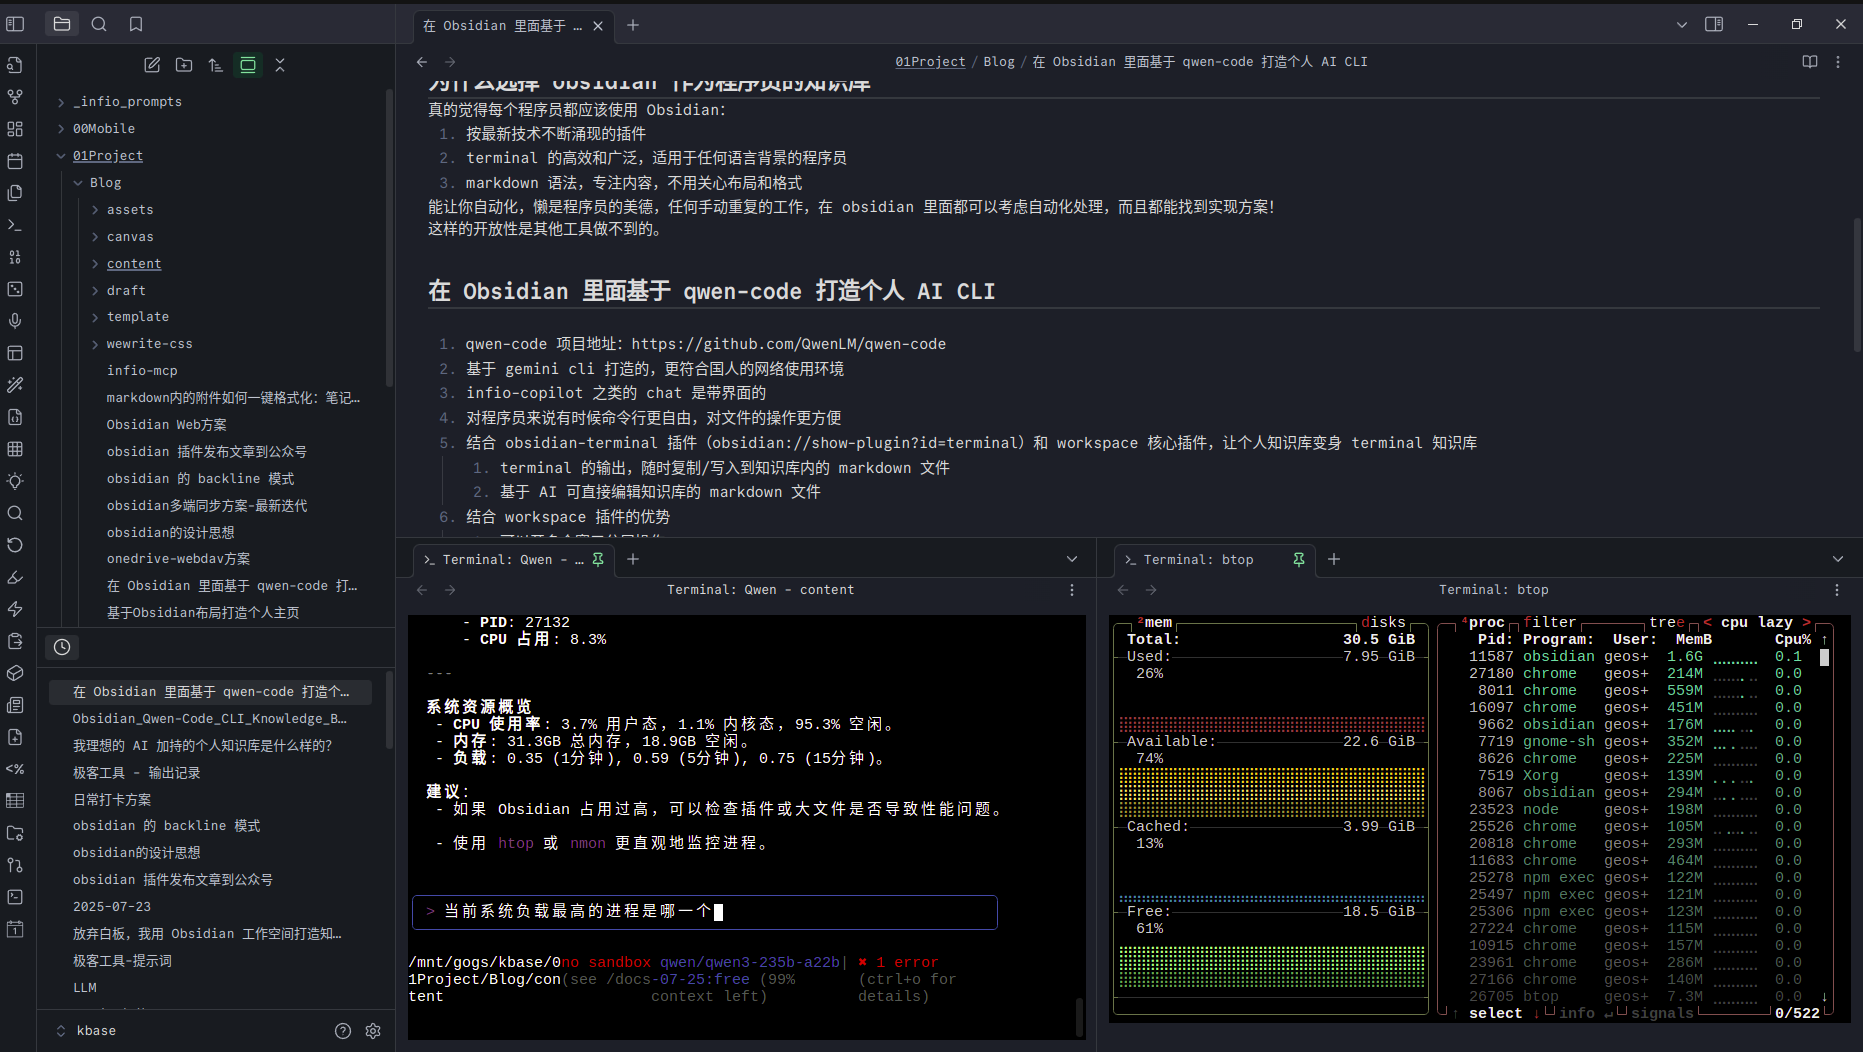Switch to the Terminal: btop tab
Screen dimensions: 1863x1052
click(1198, 560)
